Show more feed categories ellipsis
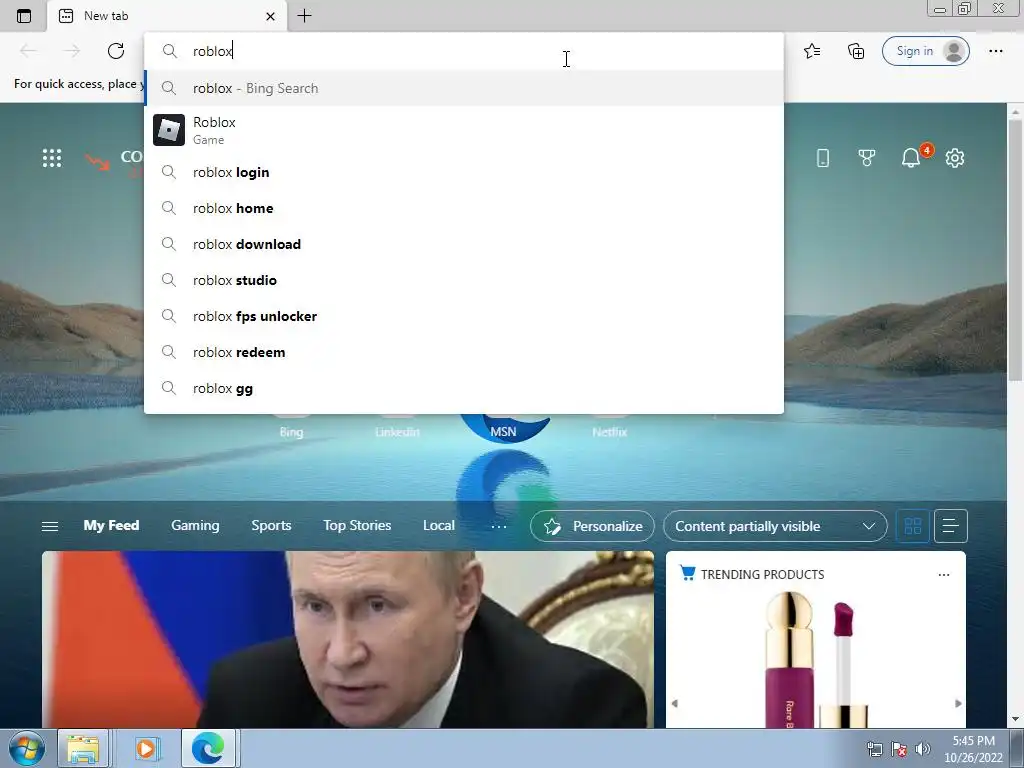Viewport: 1024px width, 768px height. pos(499,526)
